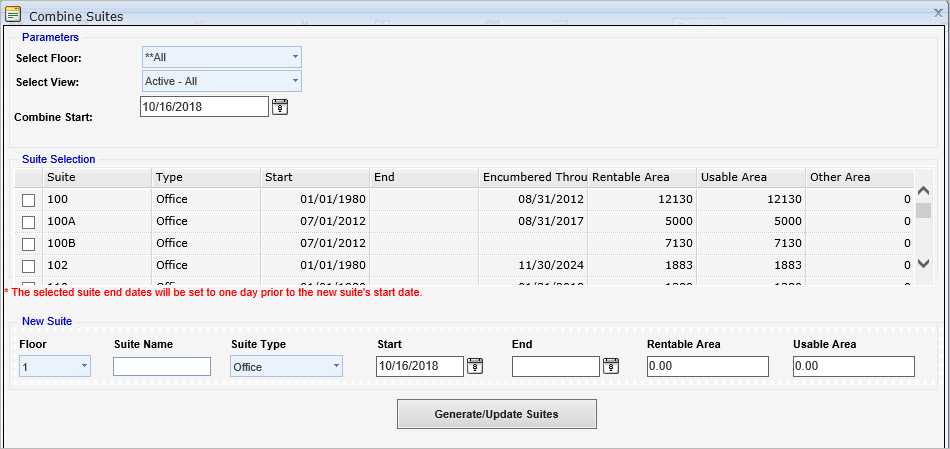This screenshot has width=950, height=449.
Task: Open the Combine Start calendar picker
Action: pos(280,107)
